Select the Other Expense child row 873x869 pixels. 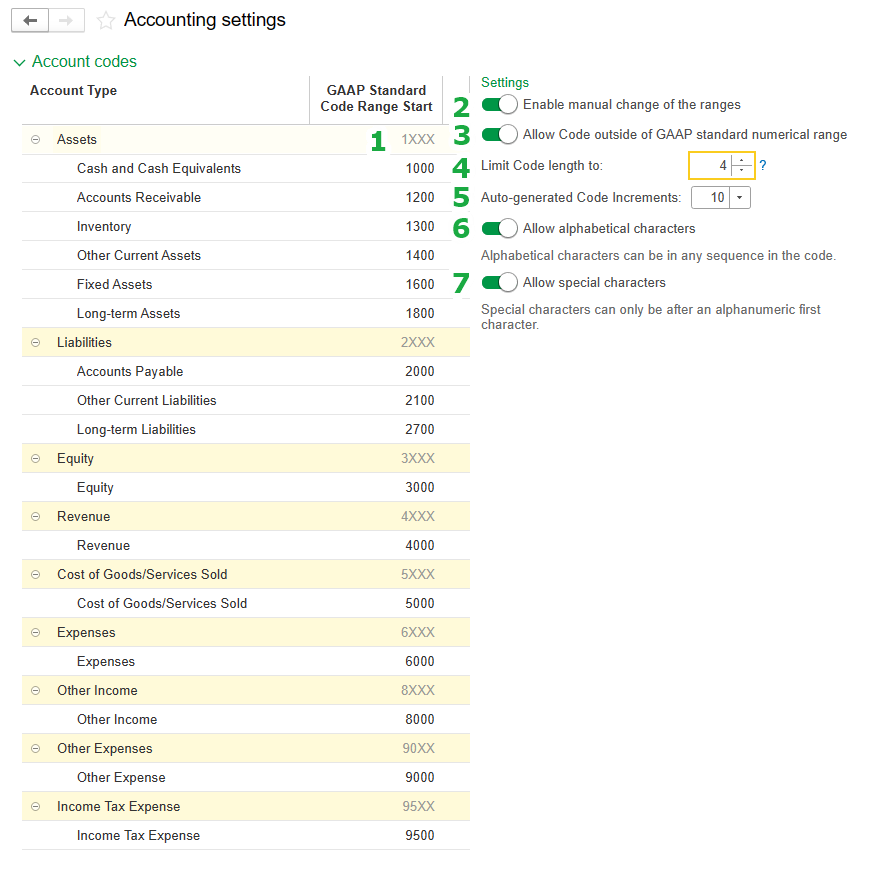tap(246, 777)
